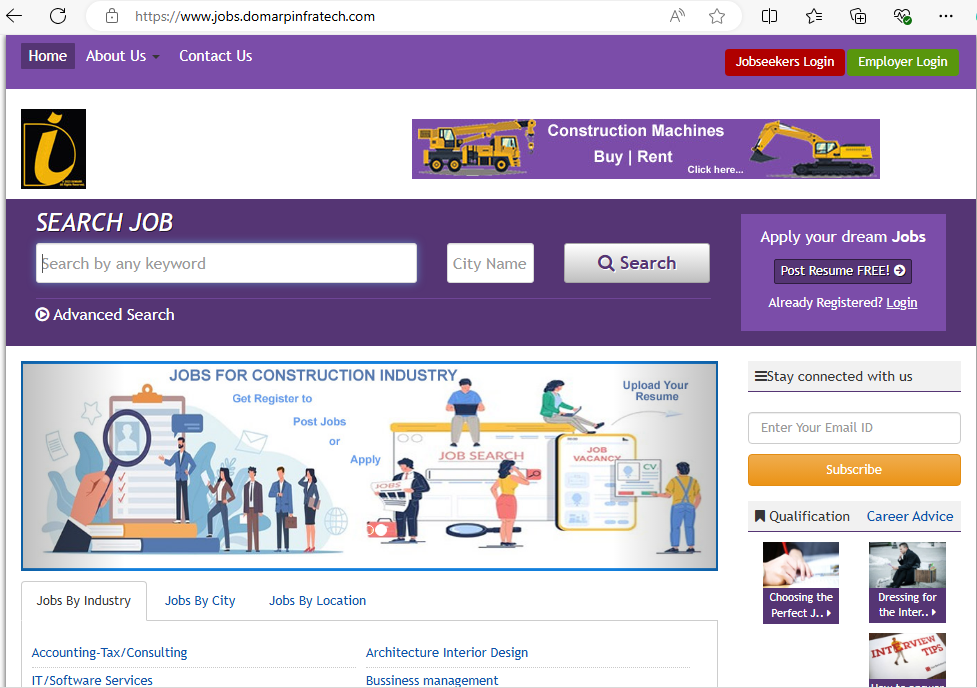Click Post Resume FREE button
The image size is (977, 688).
click(842, 271)
